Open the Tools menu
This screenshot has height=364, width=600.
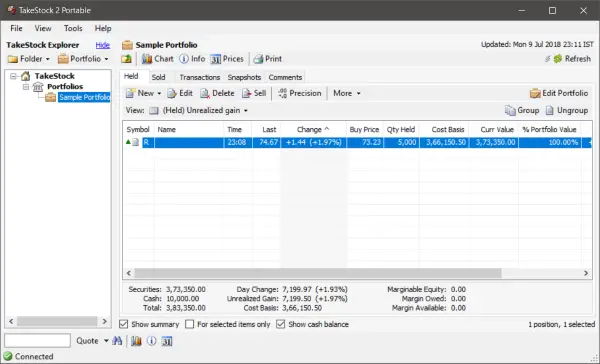click(73, 28)
